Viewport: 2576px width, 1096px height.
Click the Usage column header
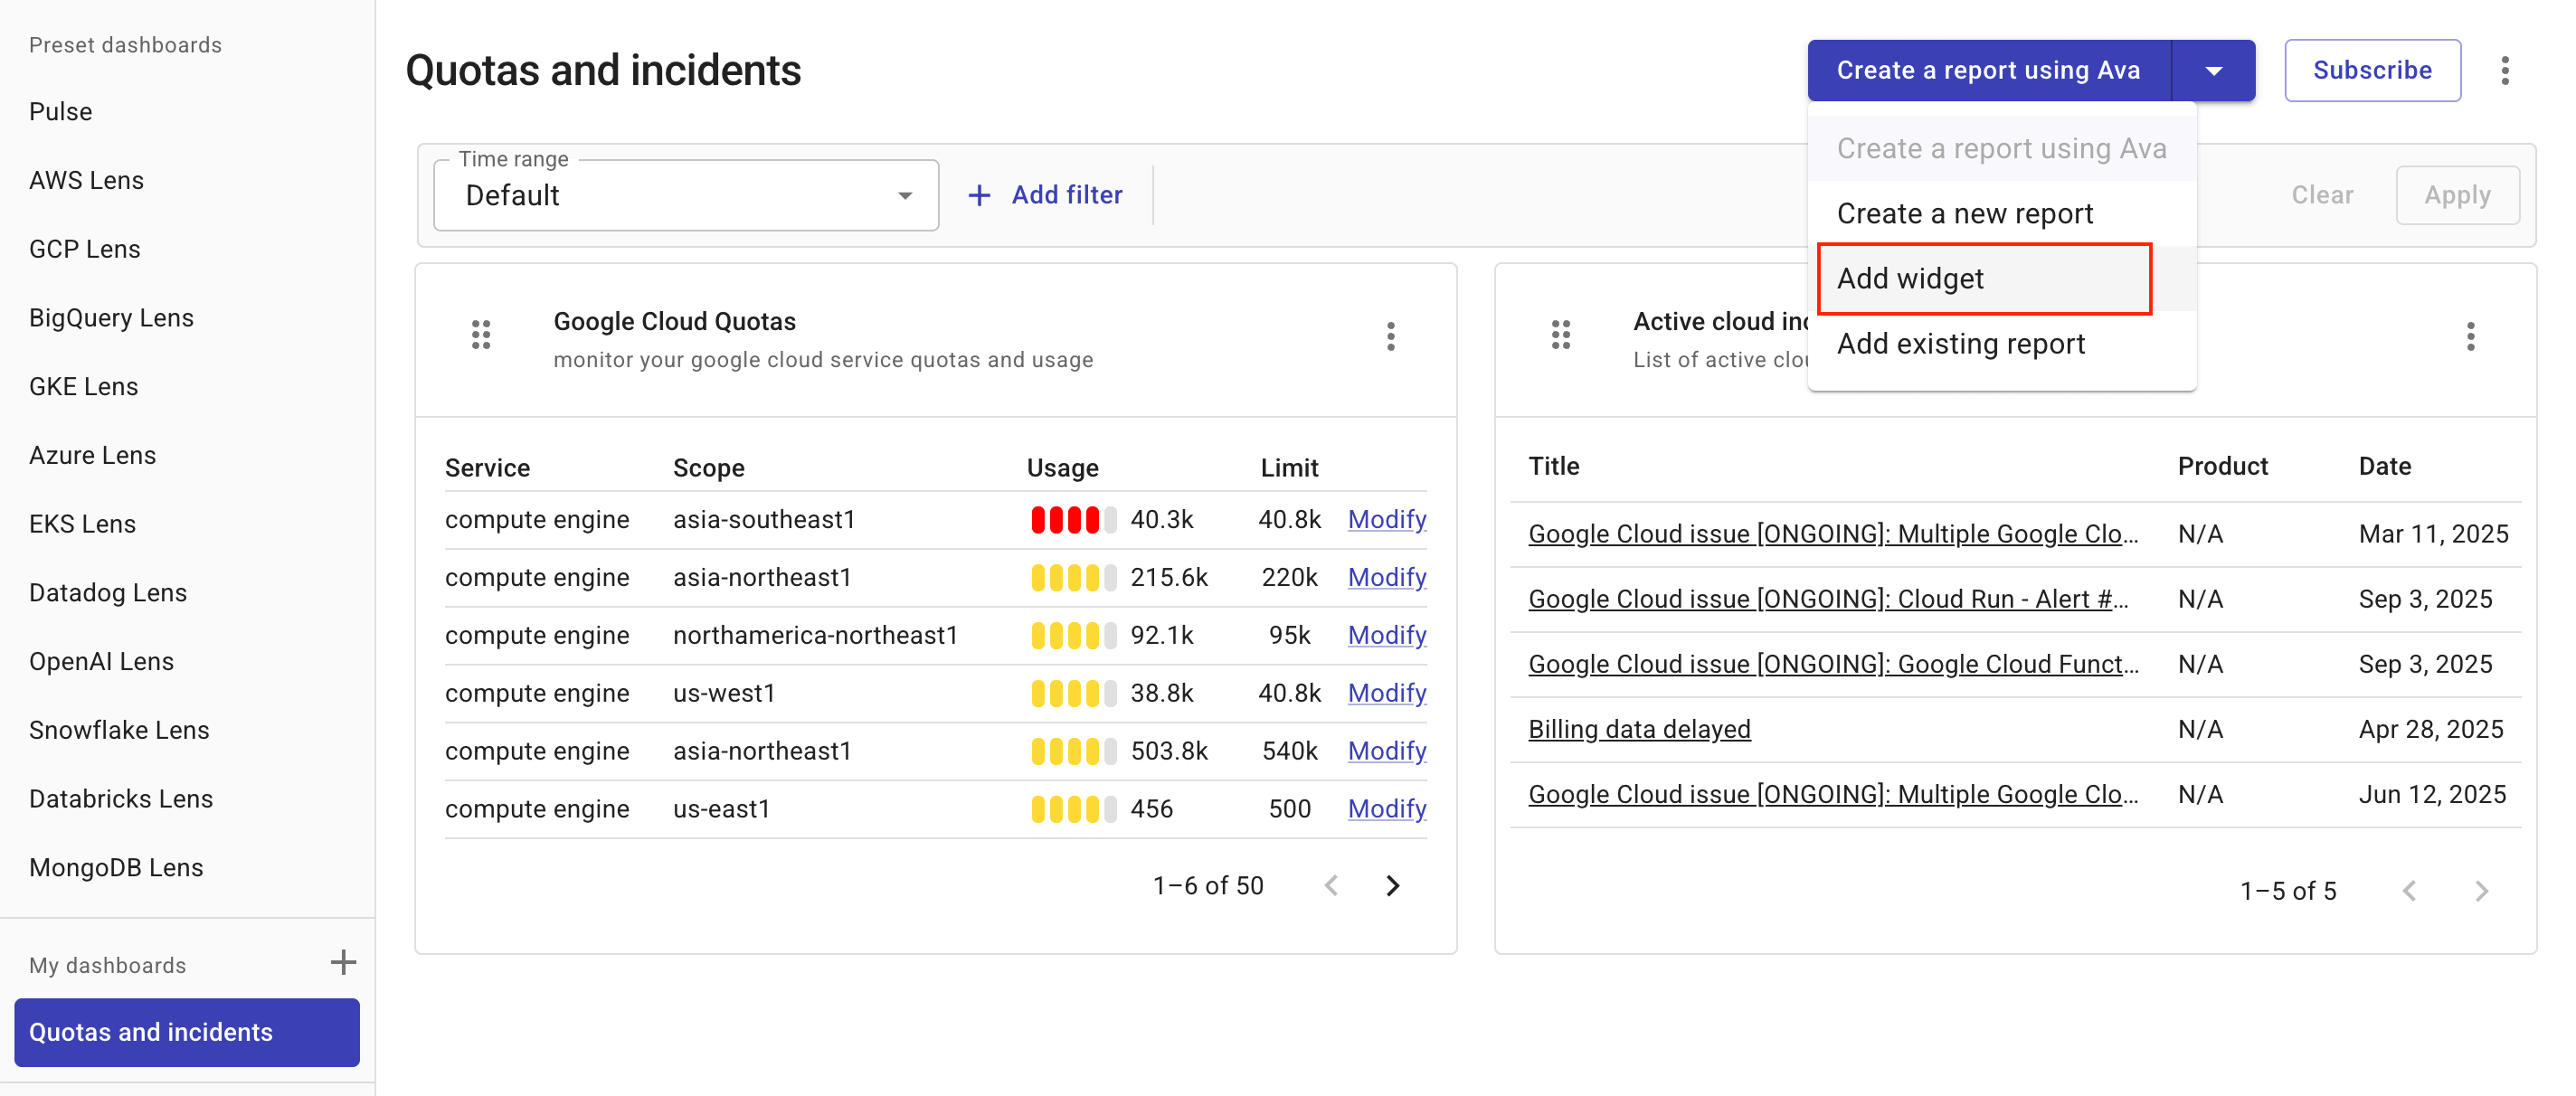point(1062,468)
